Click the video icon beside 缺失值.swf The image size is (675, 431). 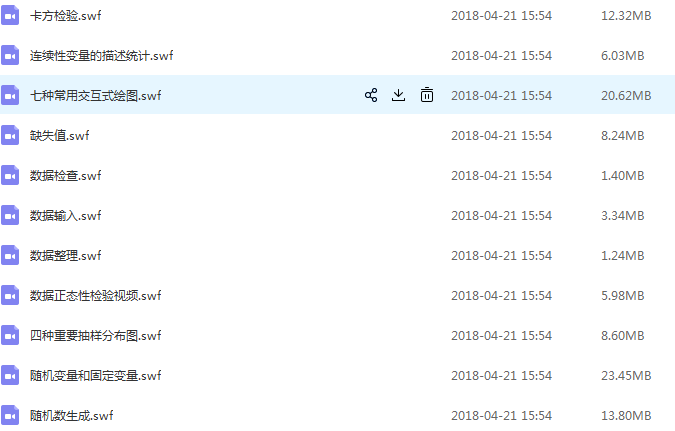pos(10,136)
